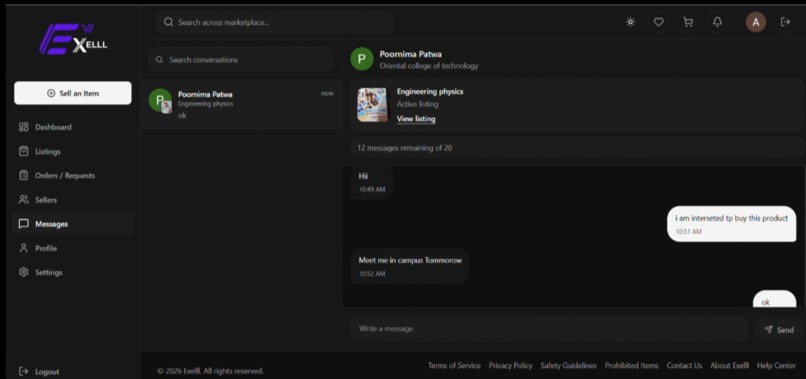The height and width of the screenshot is (379, 806).
Task: Focus the Search across marketplace field
Action: (x=274, y=22)
